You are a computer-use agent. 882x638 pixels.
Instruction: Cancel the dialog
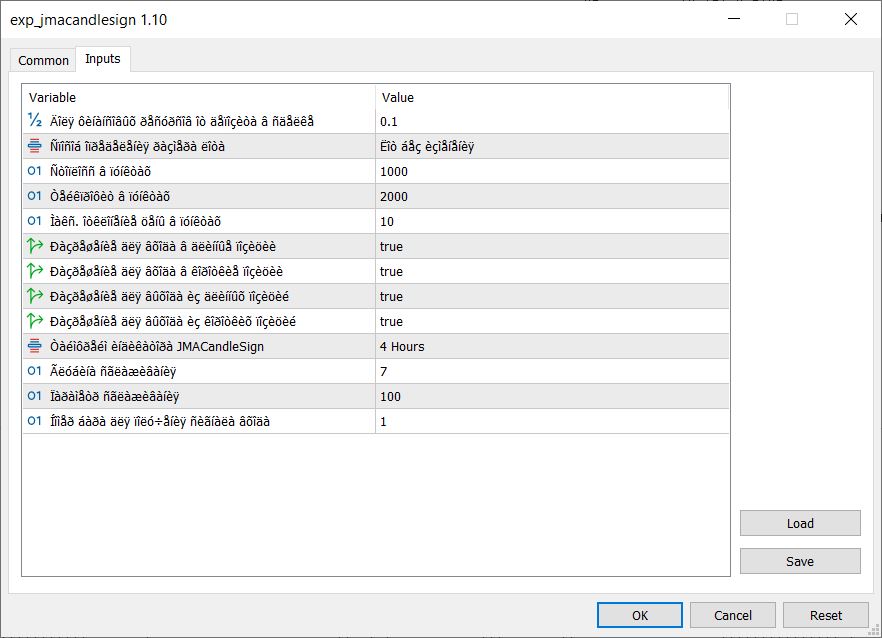tap(732, 615)
